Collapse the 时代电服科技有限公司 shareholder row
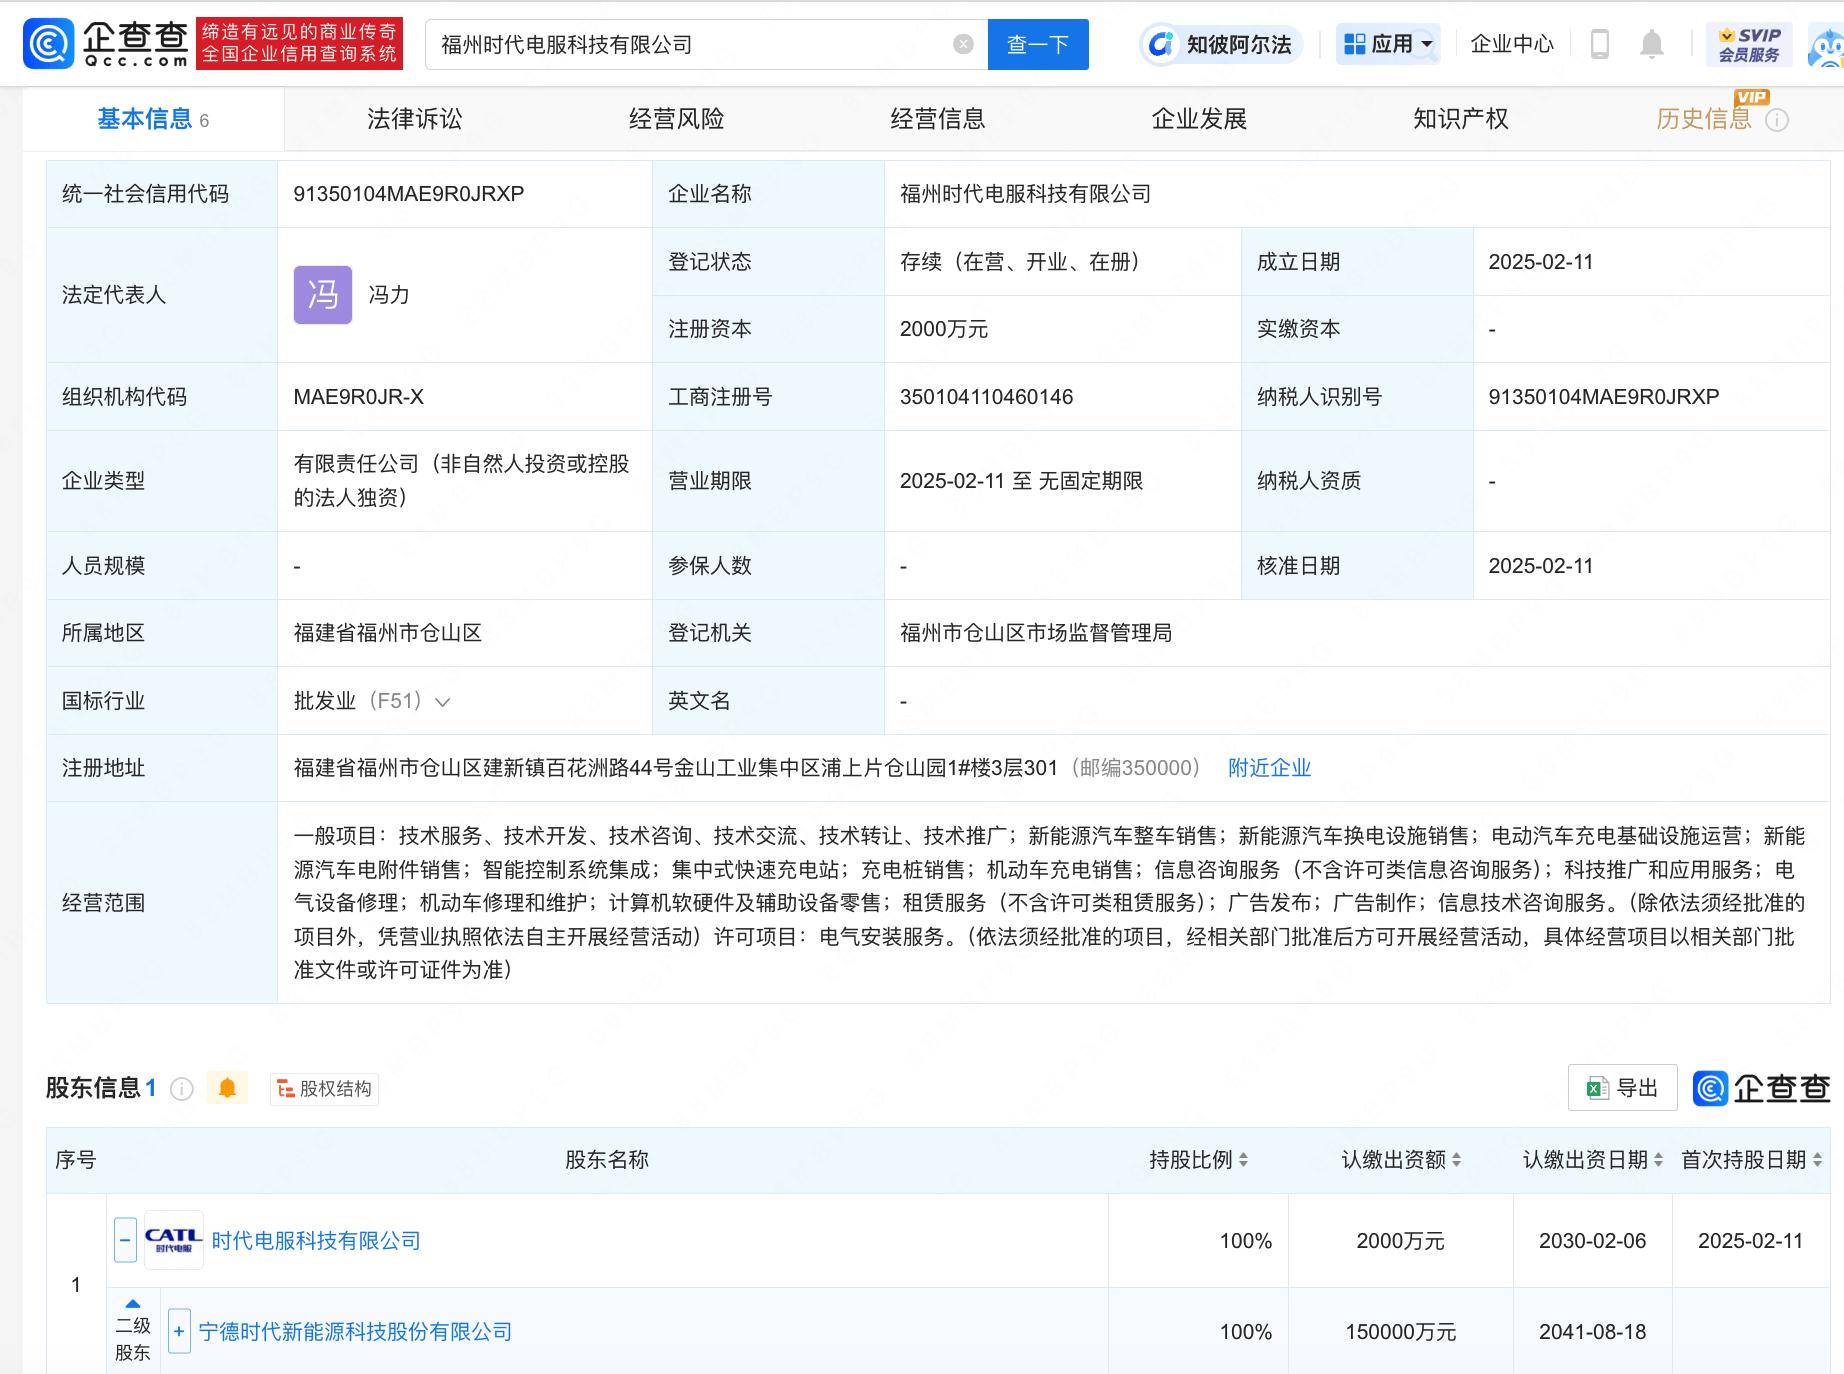 [124, 1240]
